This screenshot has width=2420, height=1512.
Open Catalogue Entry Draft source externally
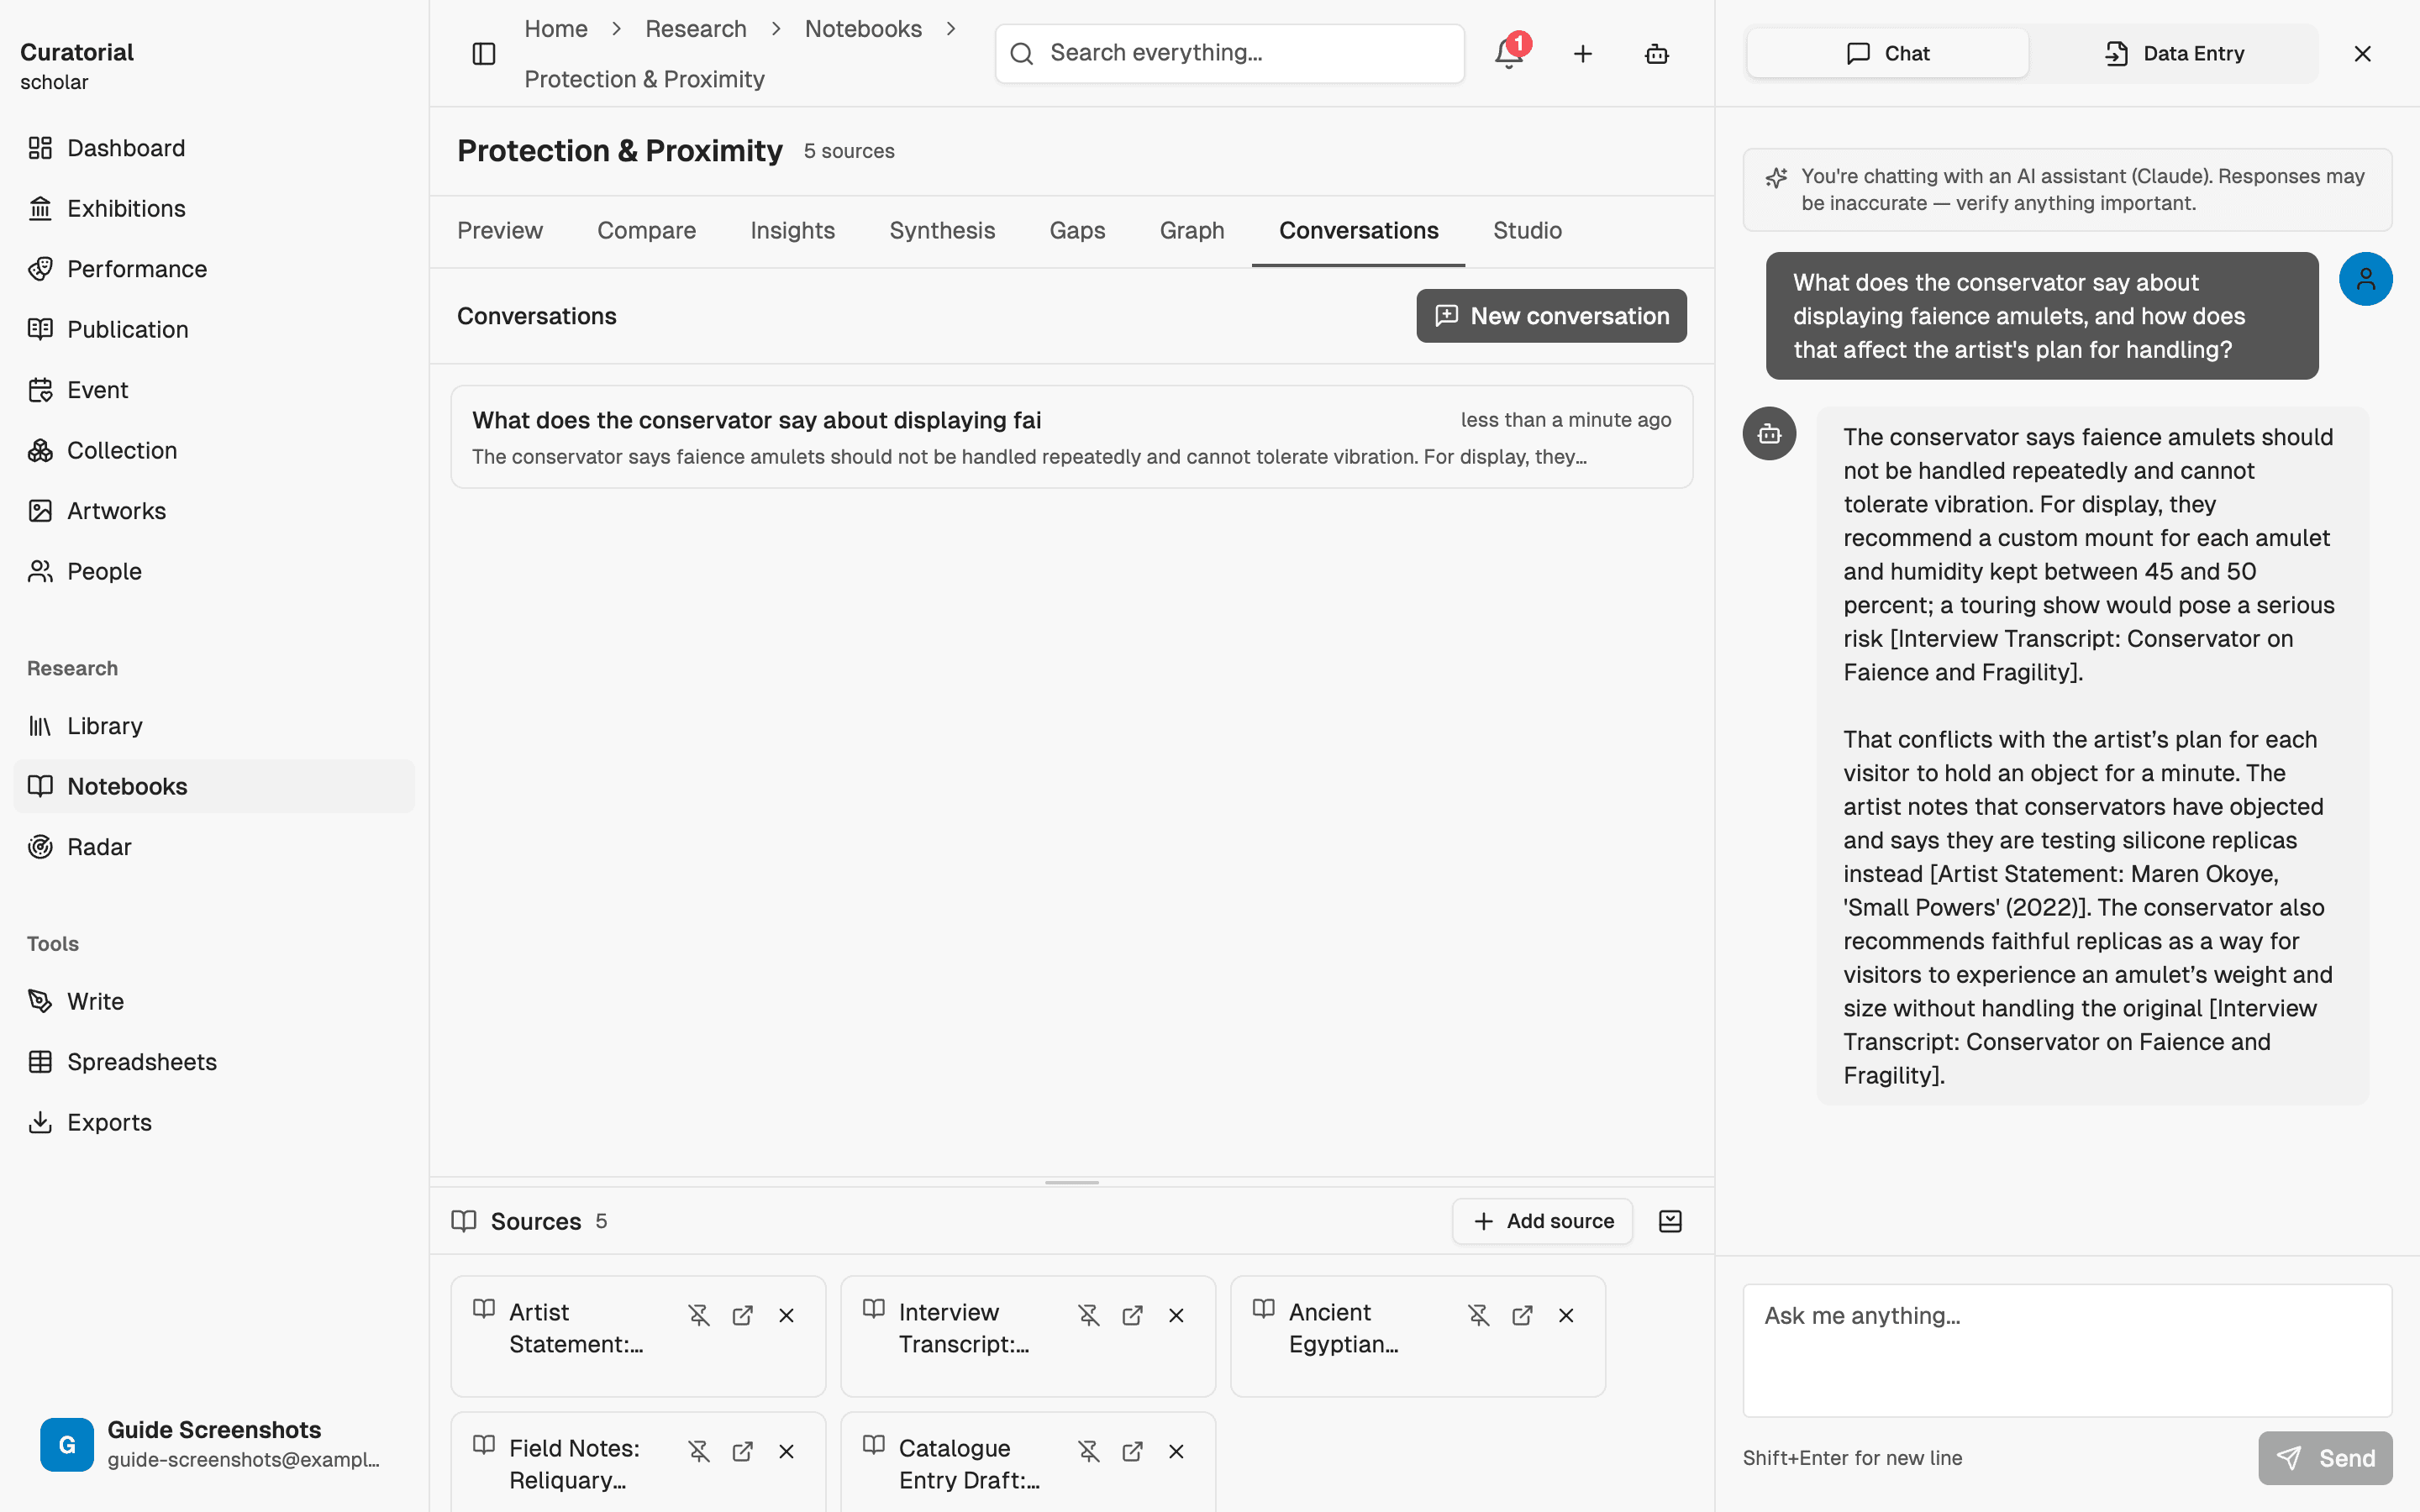pyautogui.click(x=1133, y=1451)
